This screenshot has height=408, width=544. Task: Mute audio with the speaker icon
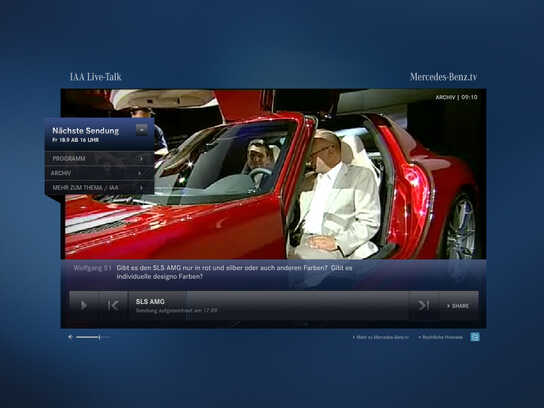[x=70, y=337]
